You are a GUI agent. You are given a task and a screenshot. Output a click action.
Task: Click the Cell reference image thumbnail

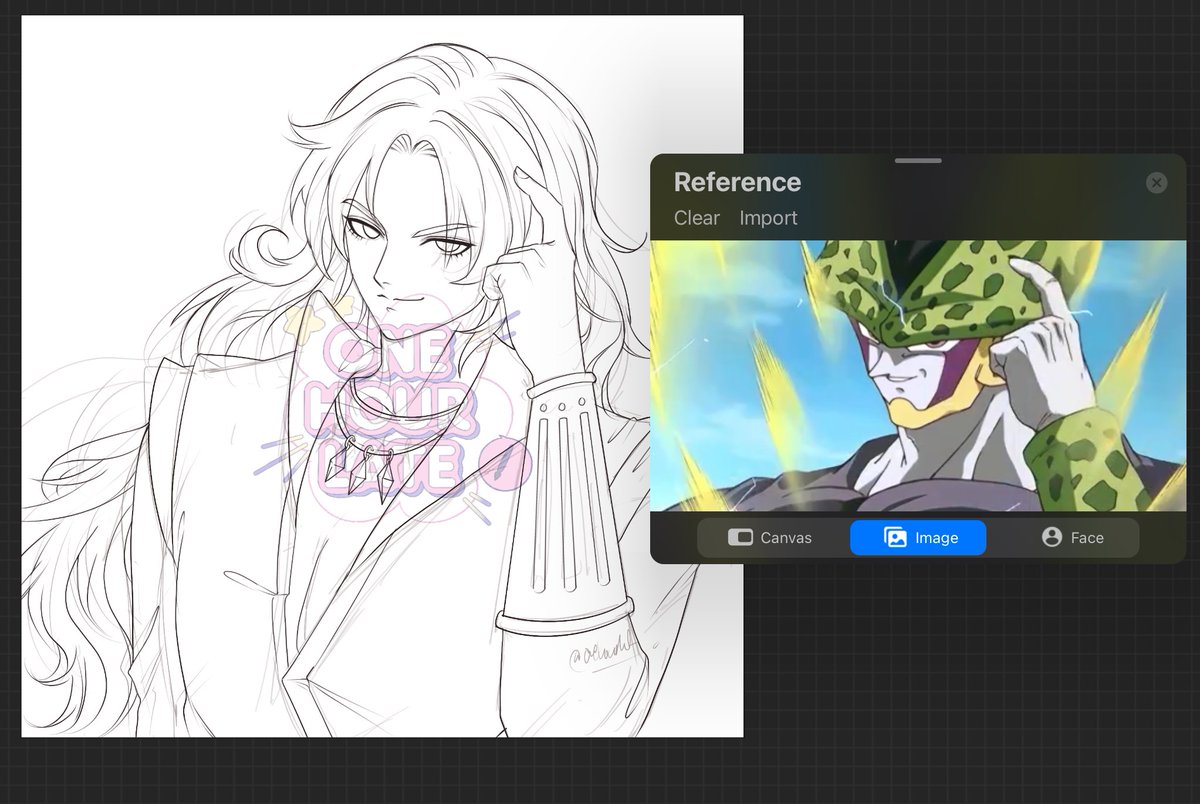[x=918, y=376]
